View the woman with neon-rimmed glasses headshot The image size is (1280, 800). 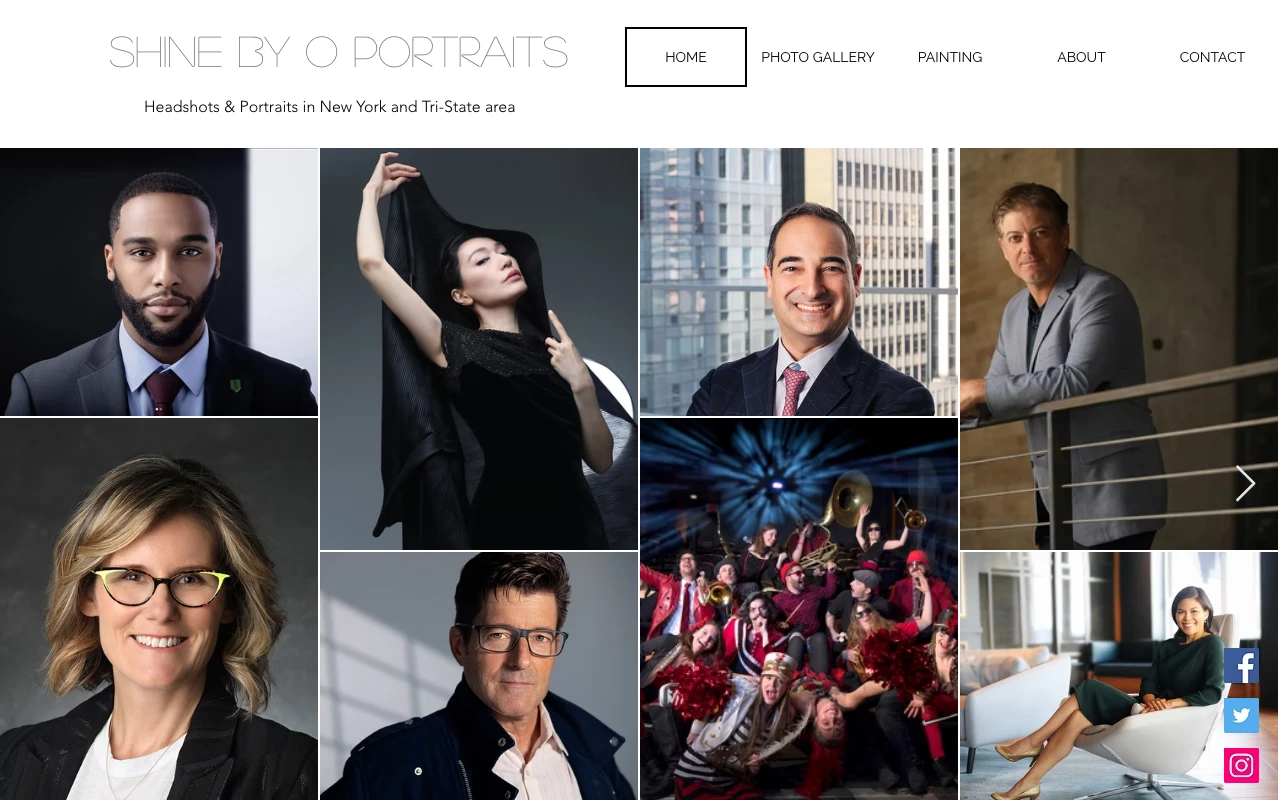click(159, 609)
